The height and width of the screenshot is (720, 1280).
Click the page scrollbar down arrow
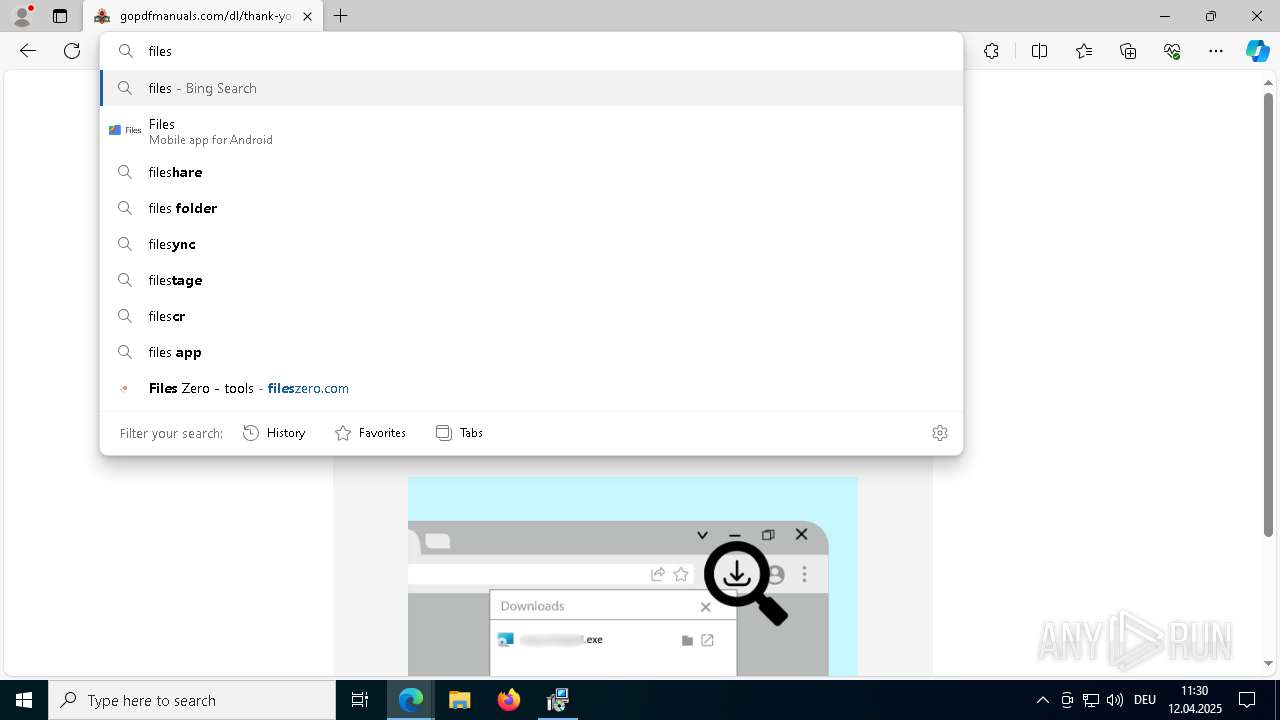pos(1269,663)
